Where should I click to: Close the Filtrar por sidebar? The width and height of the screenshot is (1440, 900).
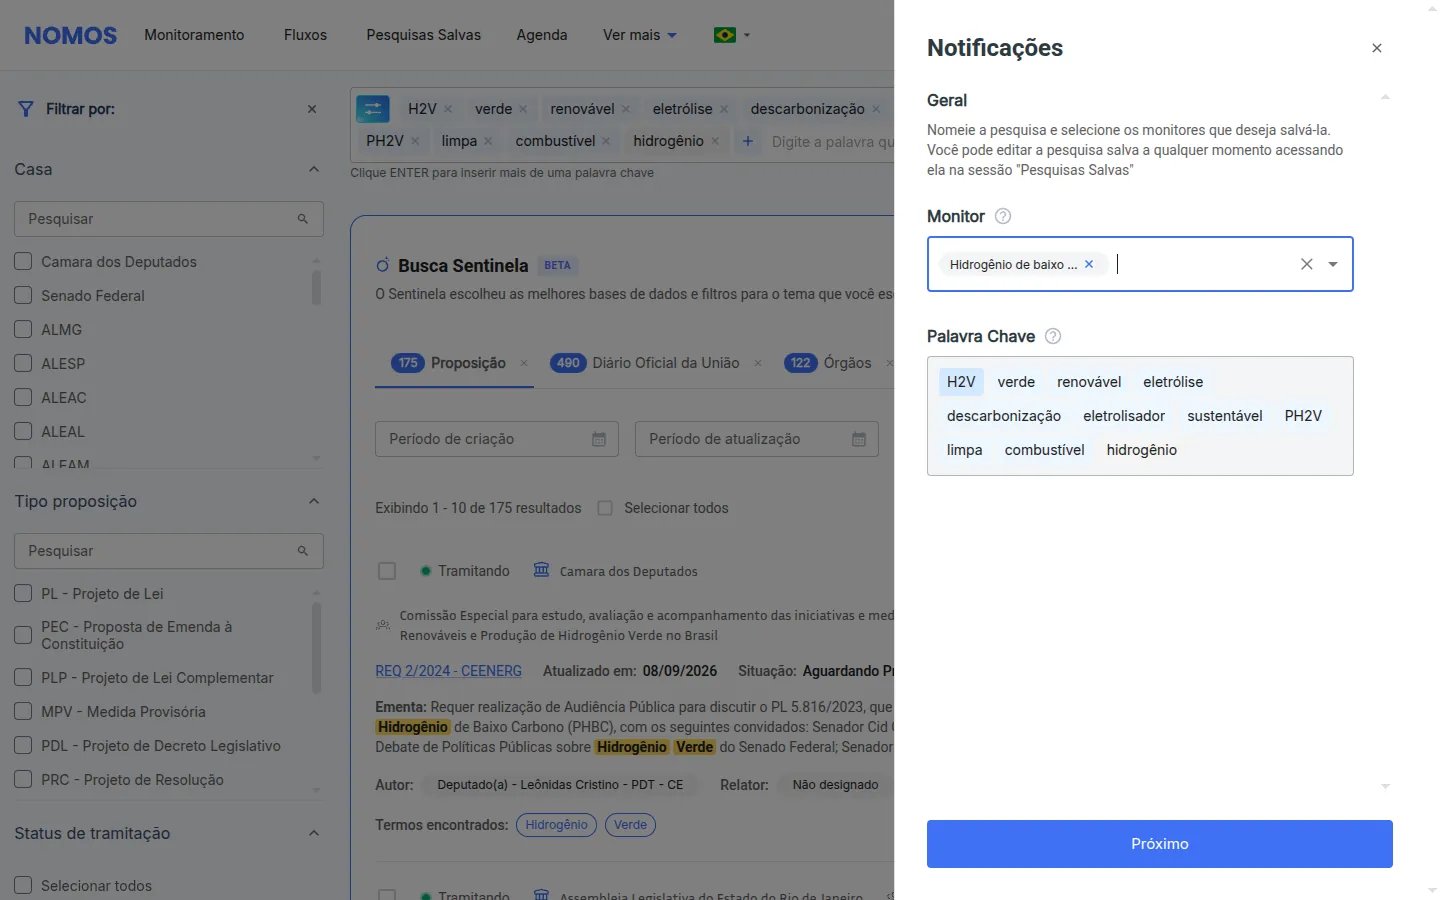coord(312,109)
